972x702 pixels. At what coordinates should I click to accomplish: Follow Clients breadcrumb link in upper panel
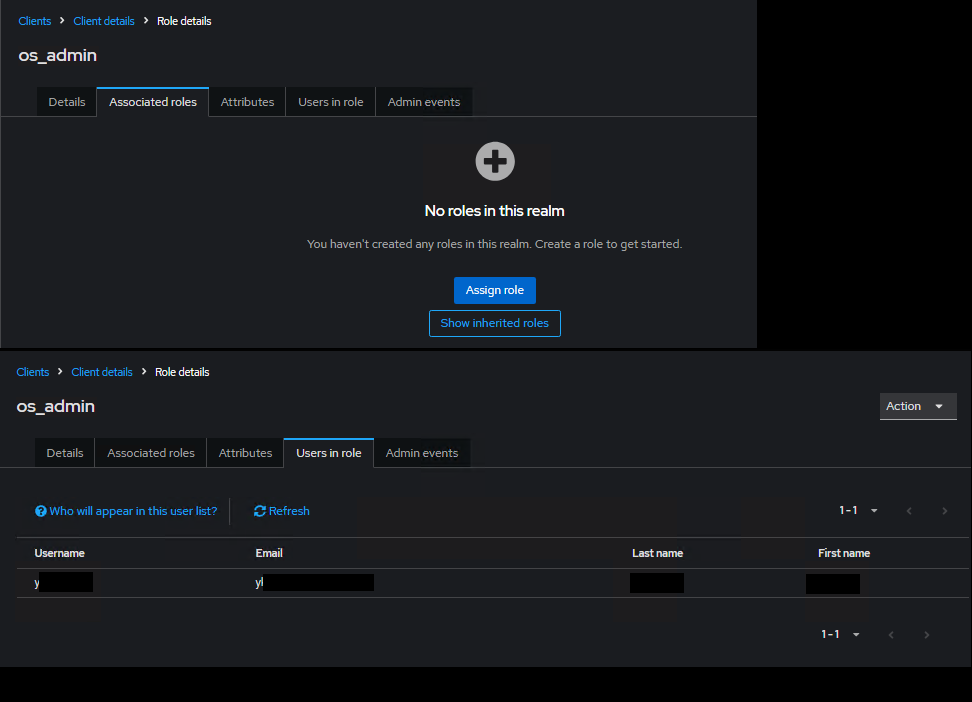click(x=35, y=21)
